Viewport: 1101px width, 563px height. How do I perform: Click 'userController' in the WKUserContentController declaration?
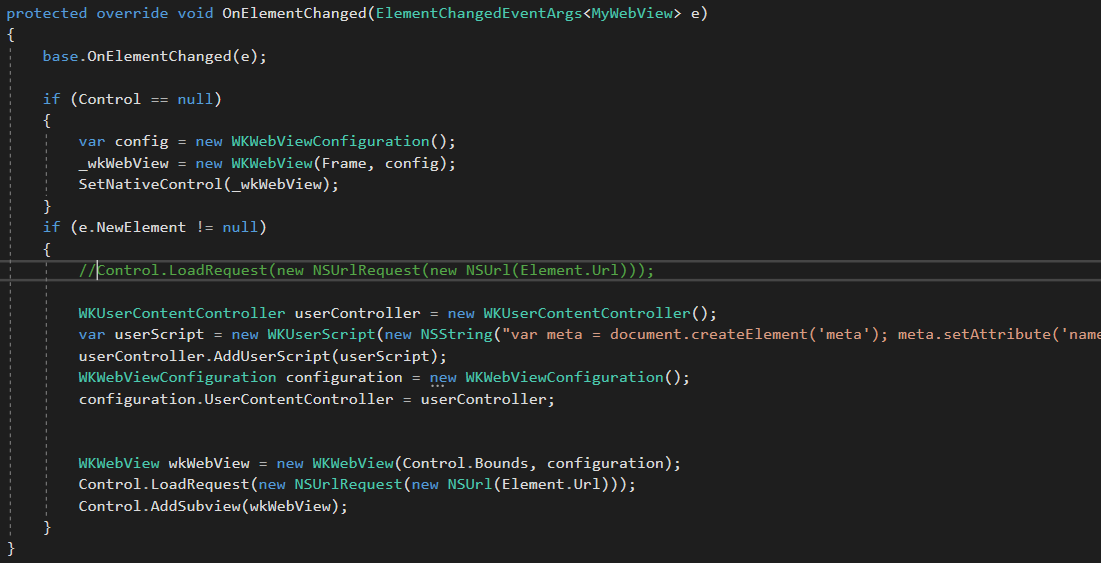point(357,313)
